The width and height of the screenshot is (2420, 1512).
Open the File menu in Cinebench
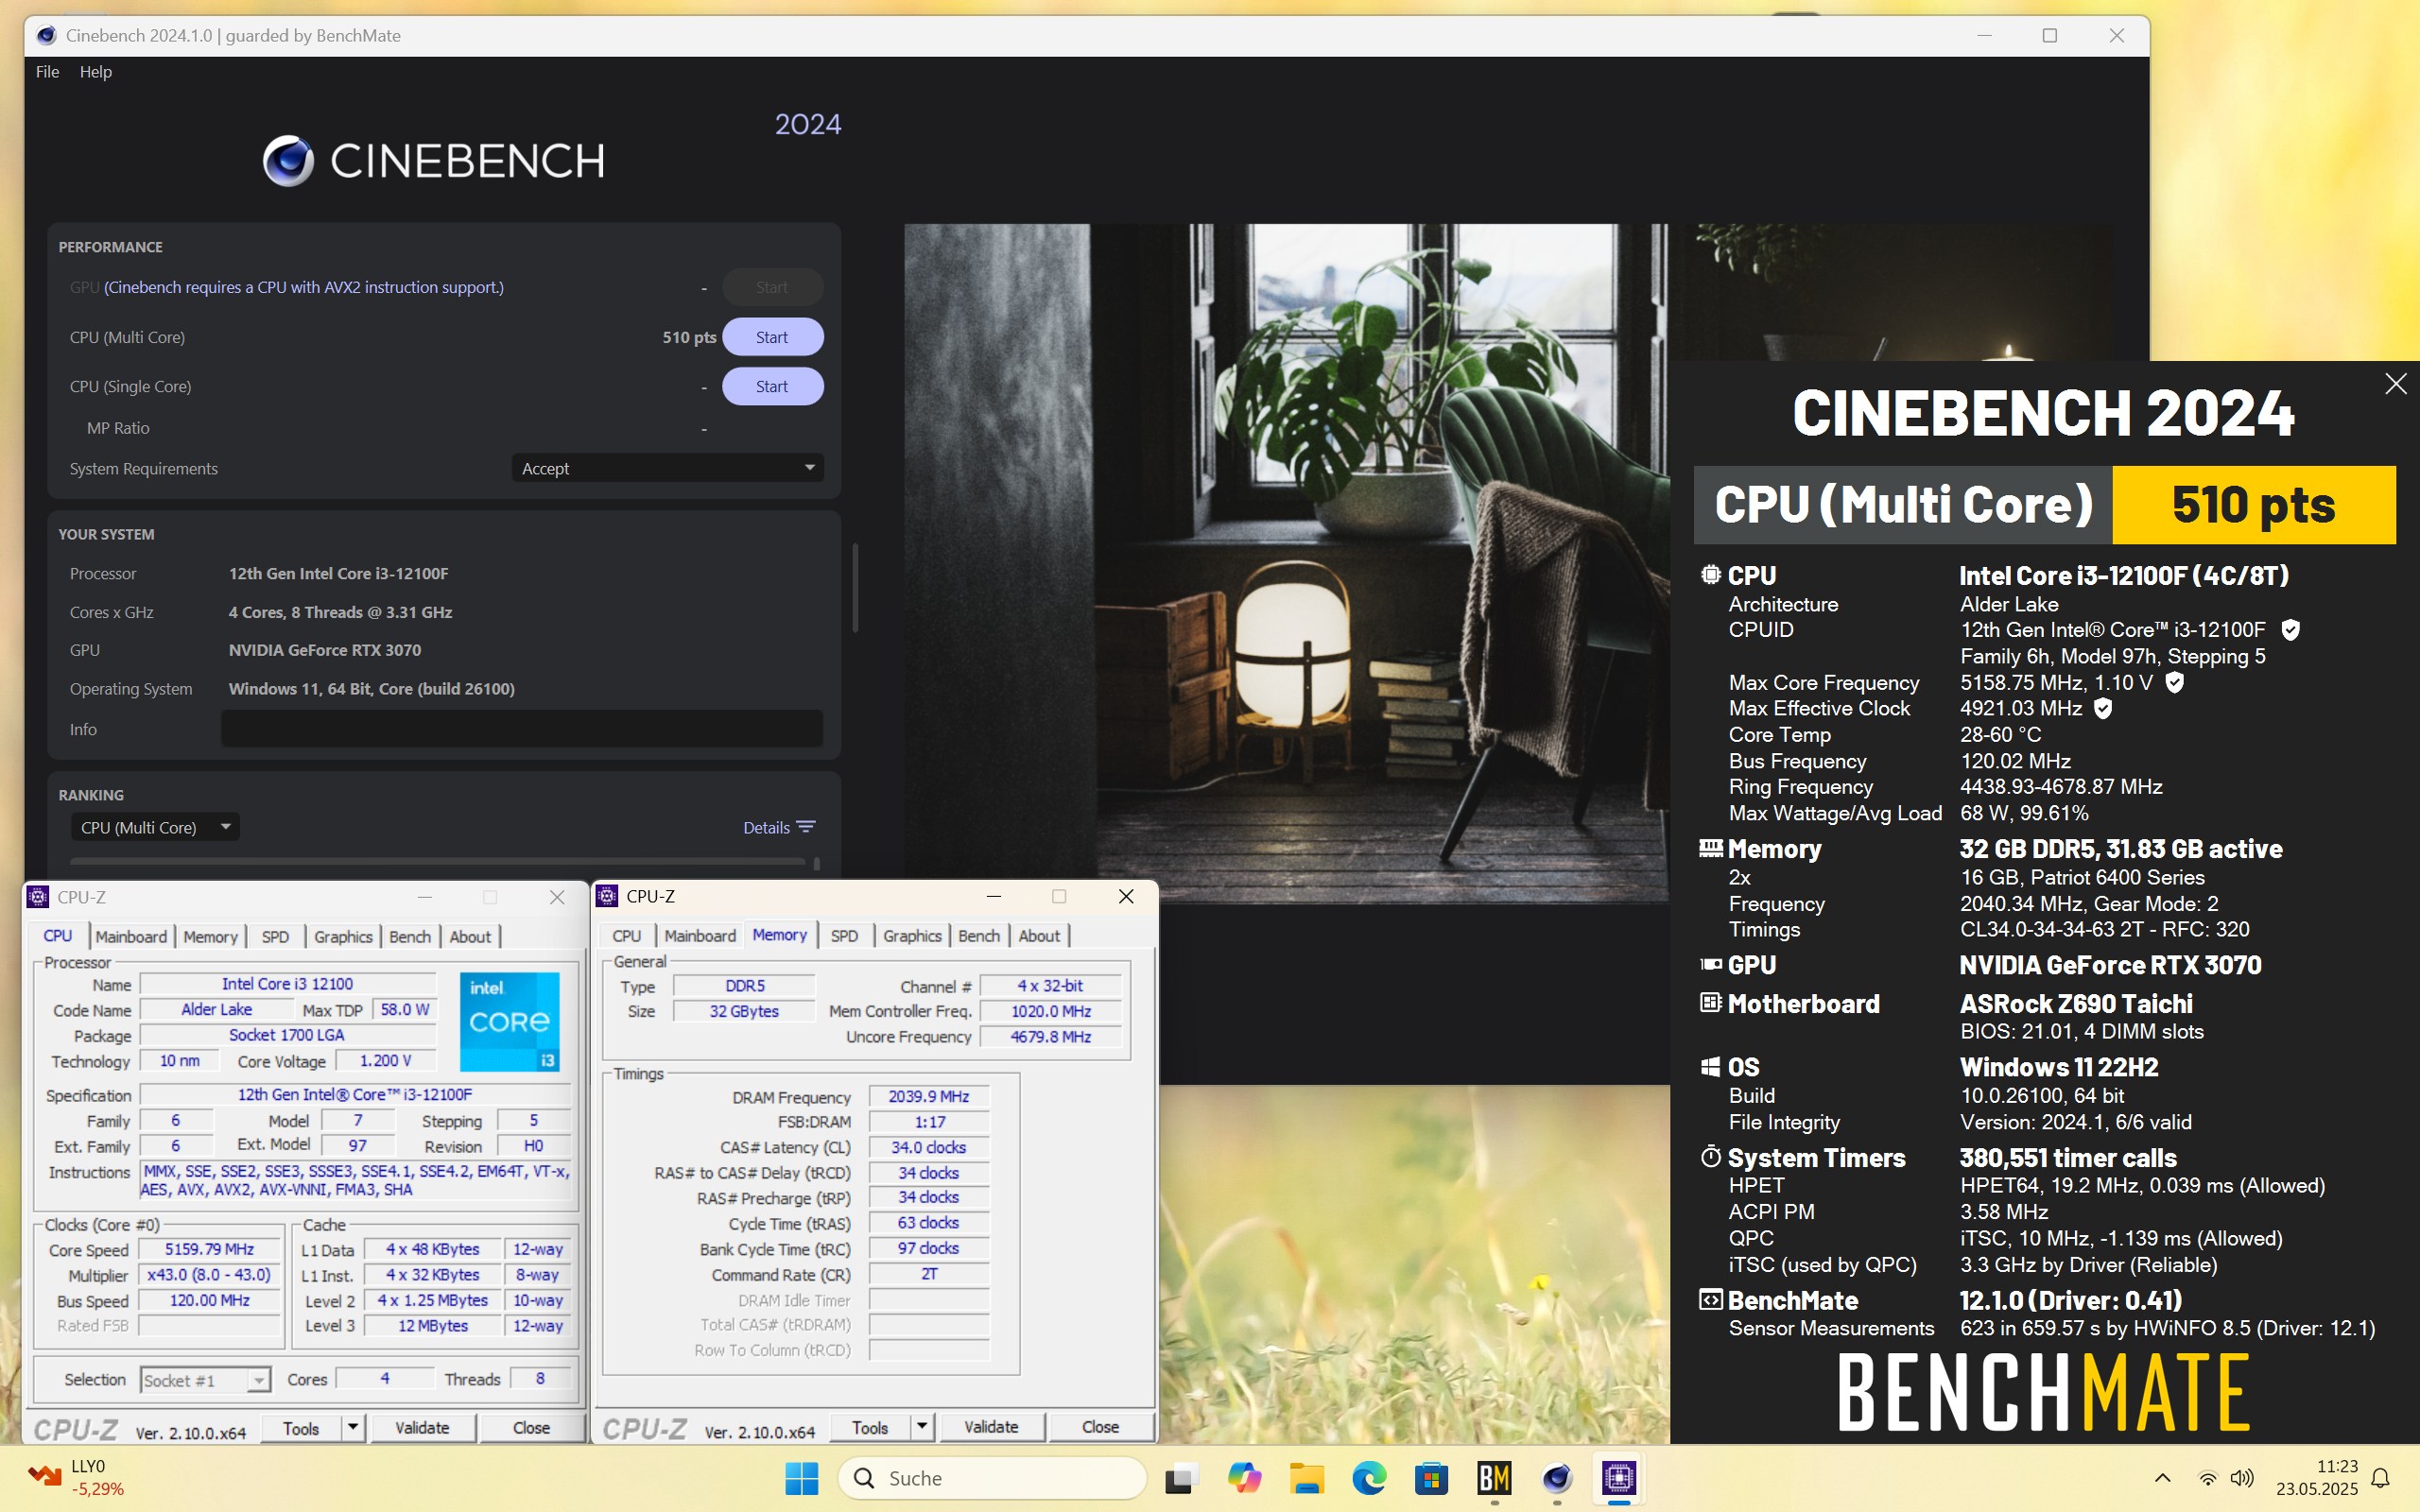(x=47, y=72)
